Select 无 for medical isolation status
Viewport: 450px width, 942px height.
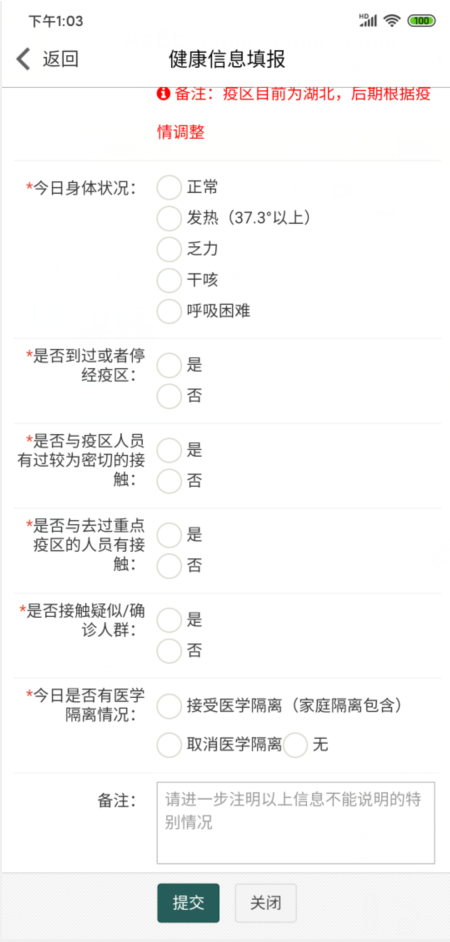click(296, 746)
